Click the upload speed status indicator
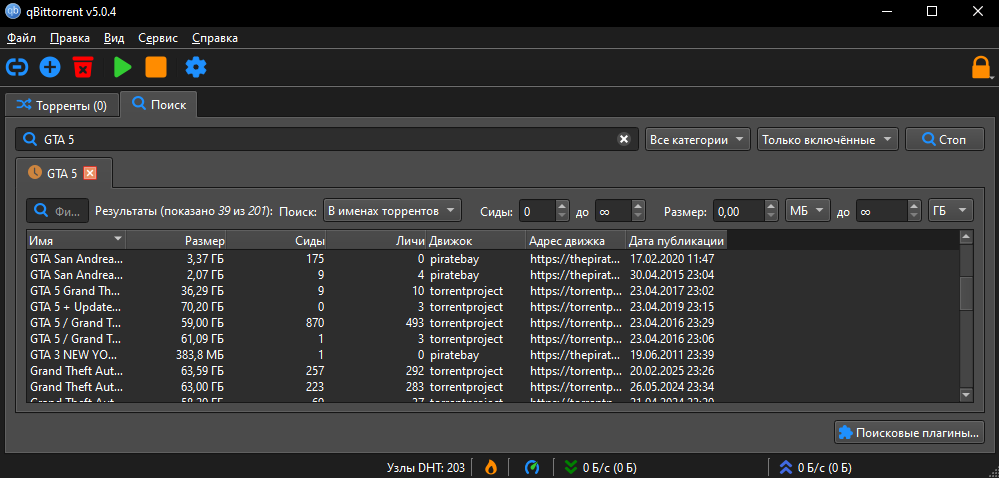The image size is (999, 478). click(x=816, y=467)
